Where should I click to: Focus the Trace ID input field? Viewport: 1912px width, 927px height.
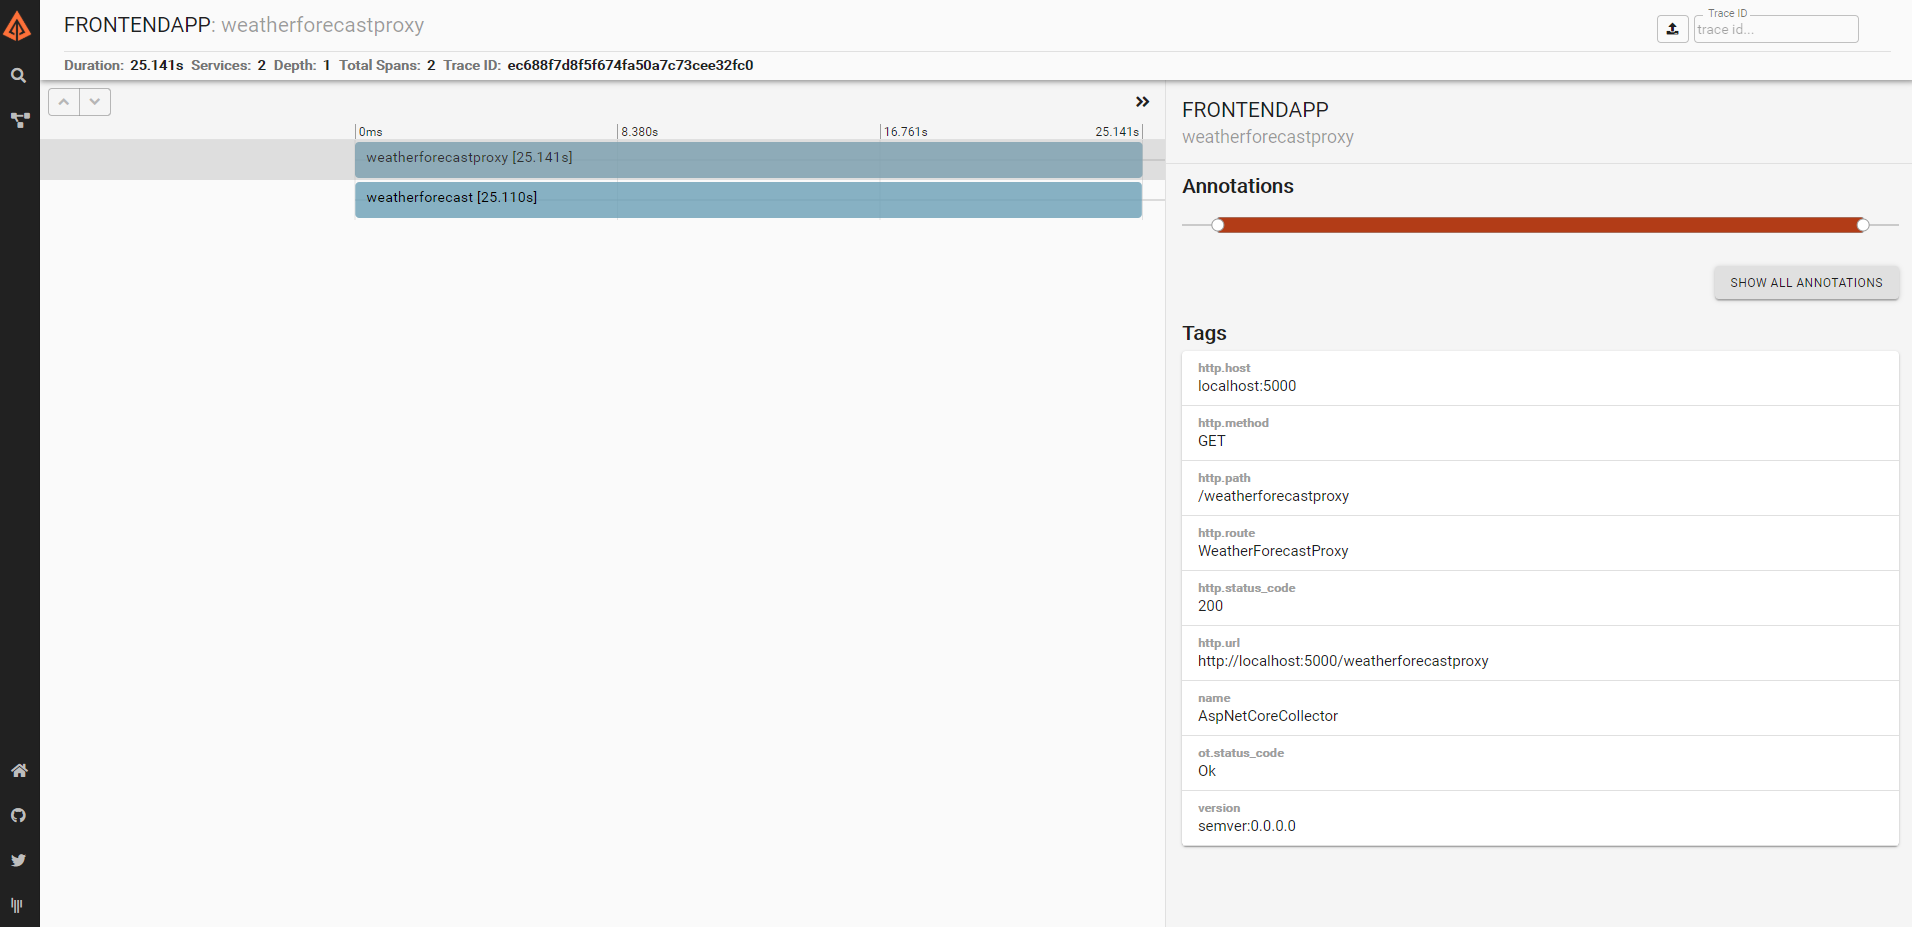(x=1775, y=30)
